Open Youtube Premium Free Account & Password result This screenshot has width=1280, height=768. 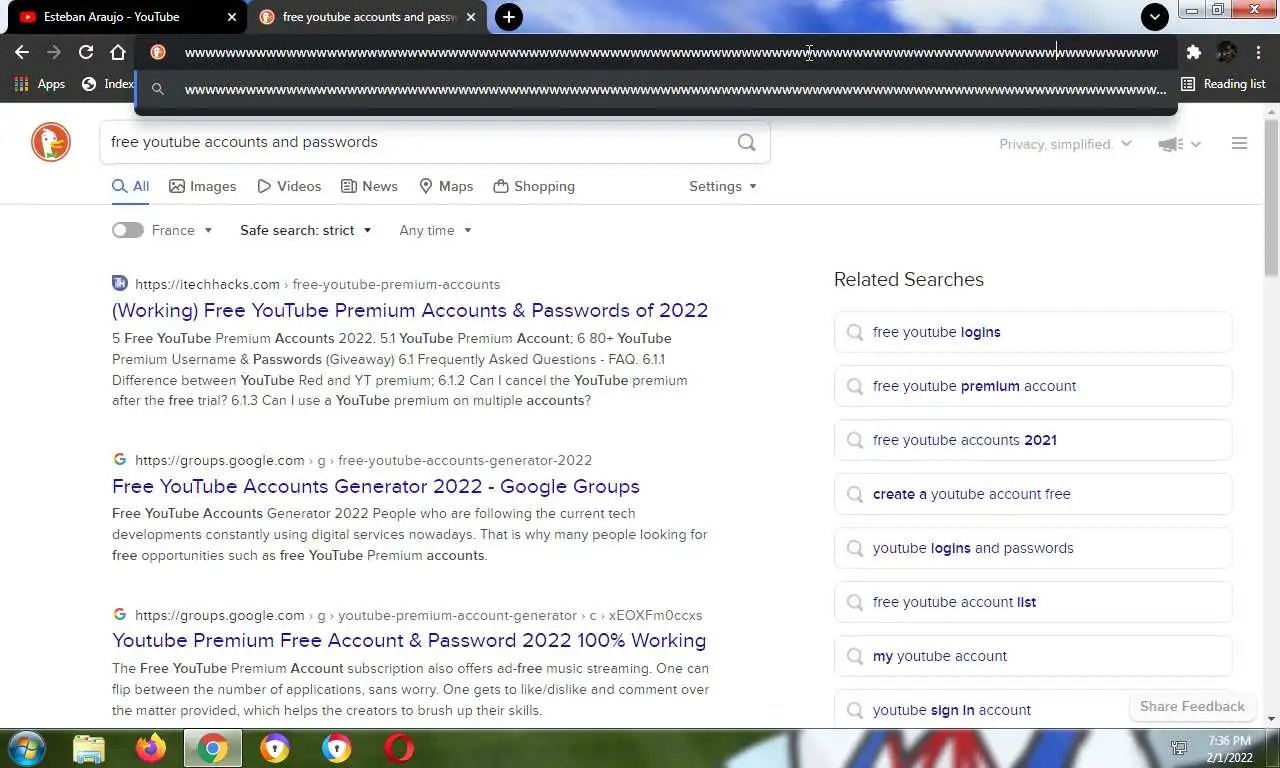(x=409, y=640)
